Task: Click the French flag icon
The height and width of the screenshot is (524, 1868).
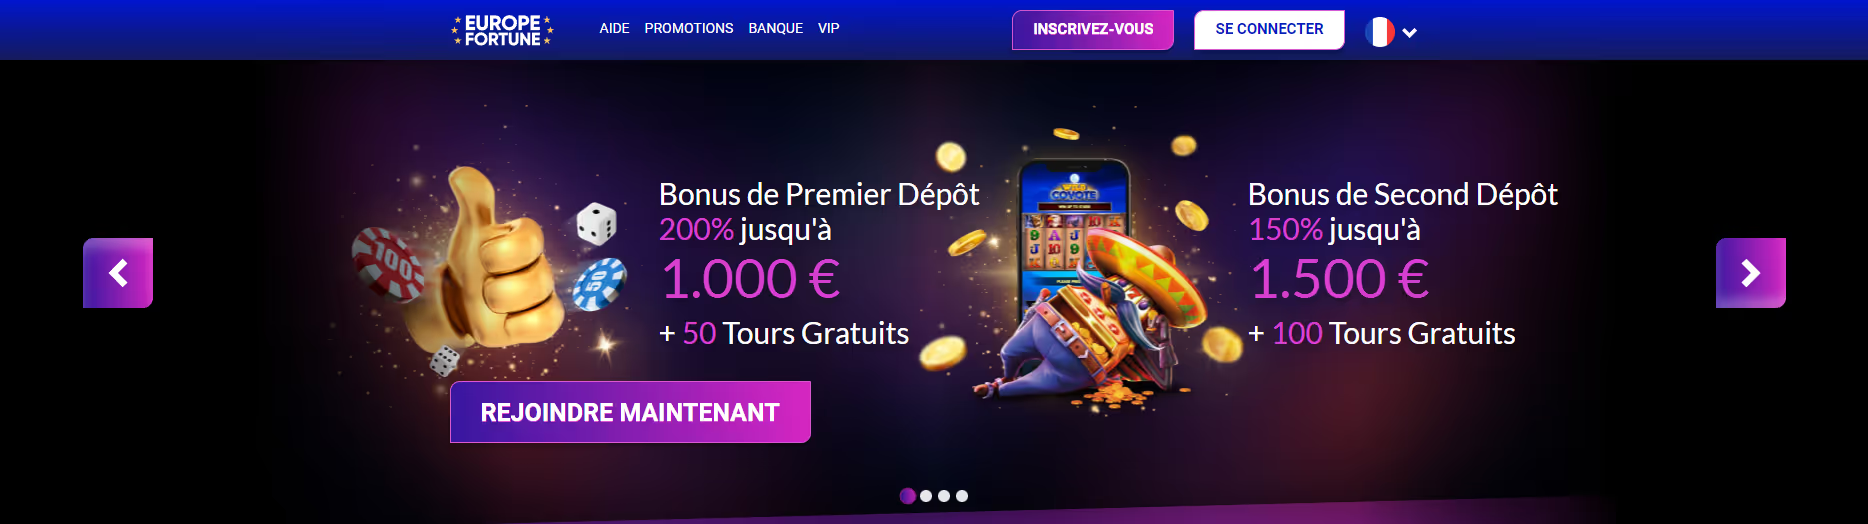Action: coord(1380,32)
